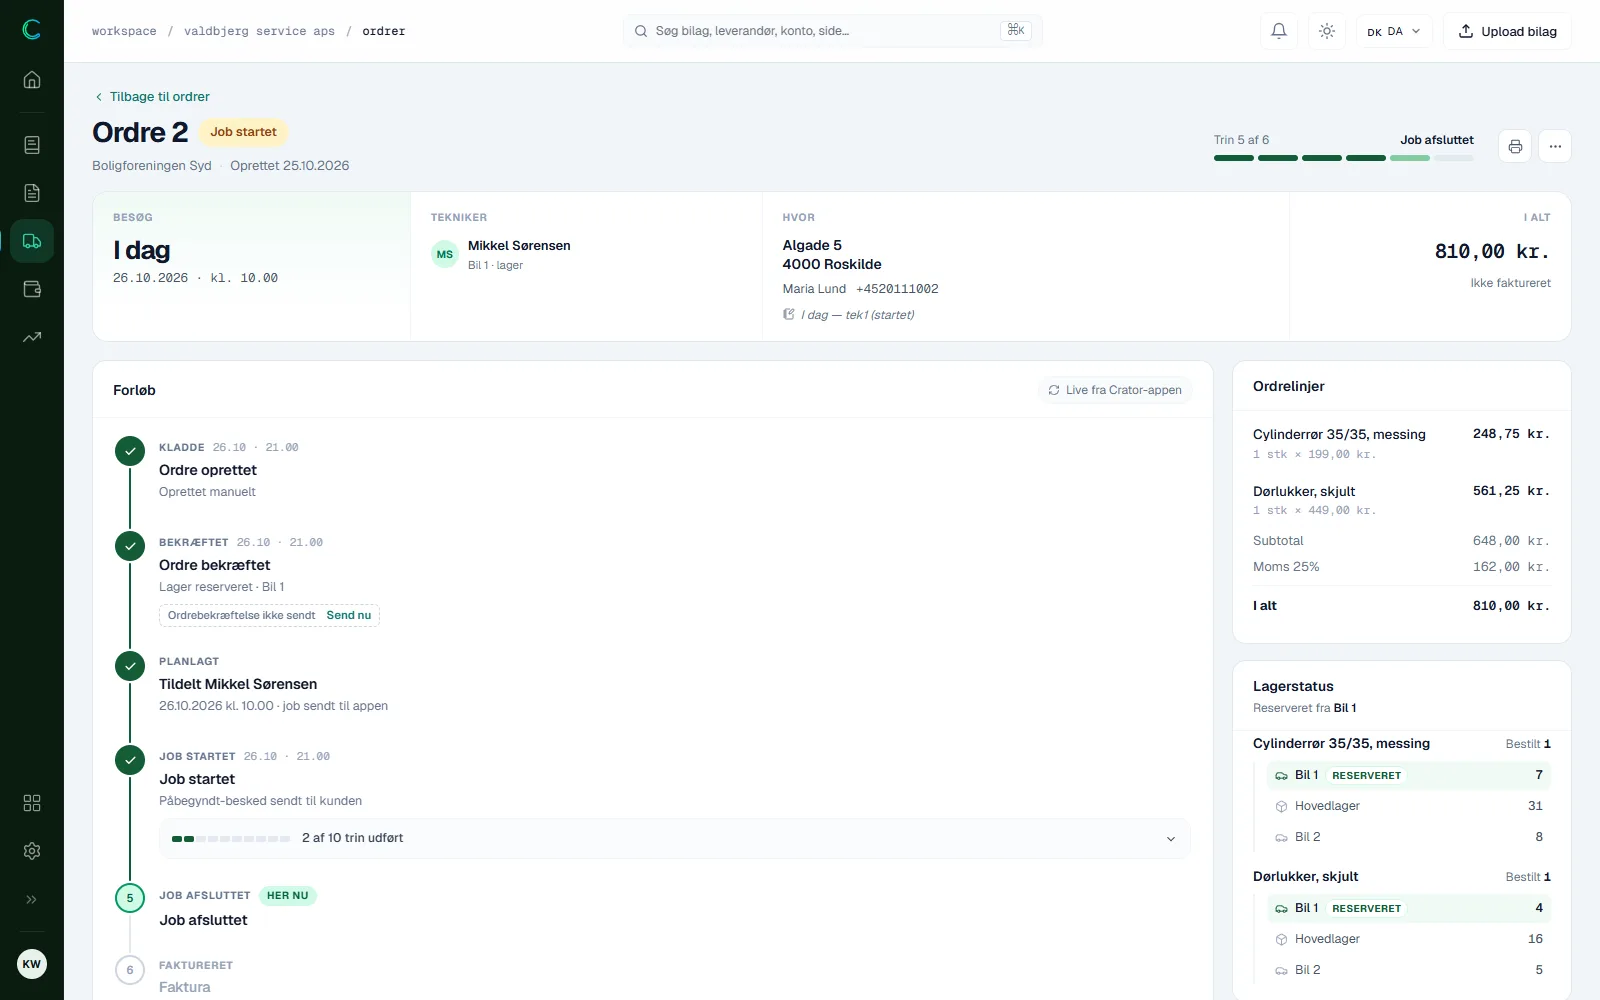Image resolution: width=1600 pixels, height=1000 pixels.
Task: Click Upload bilag button
Action: tap(1507, 31)
